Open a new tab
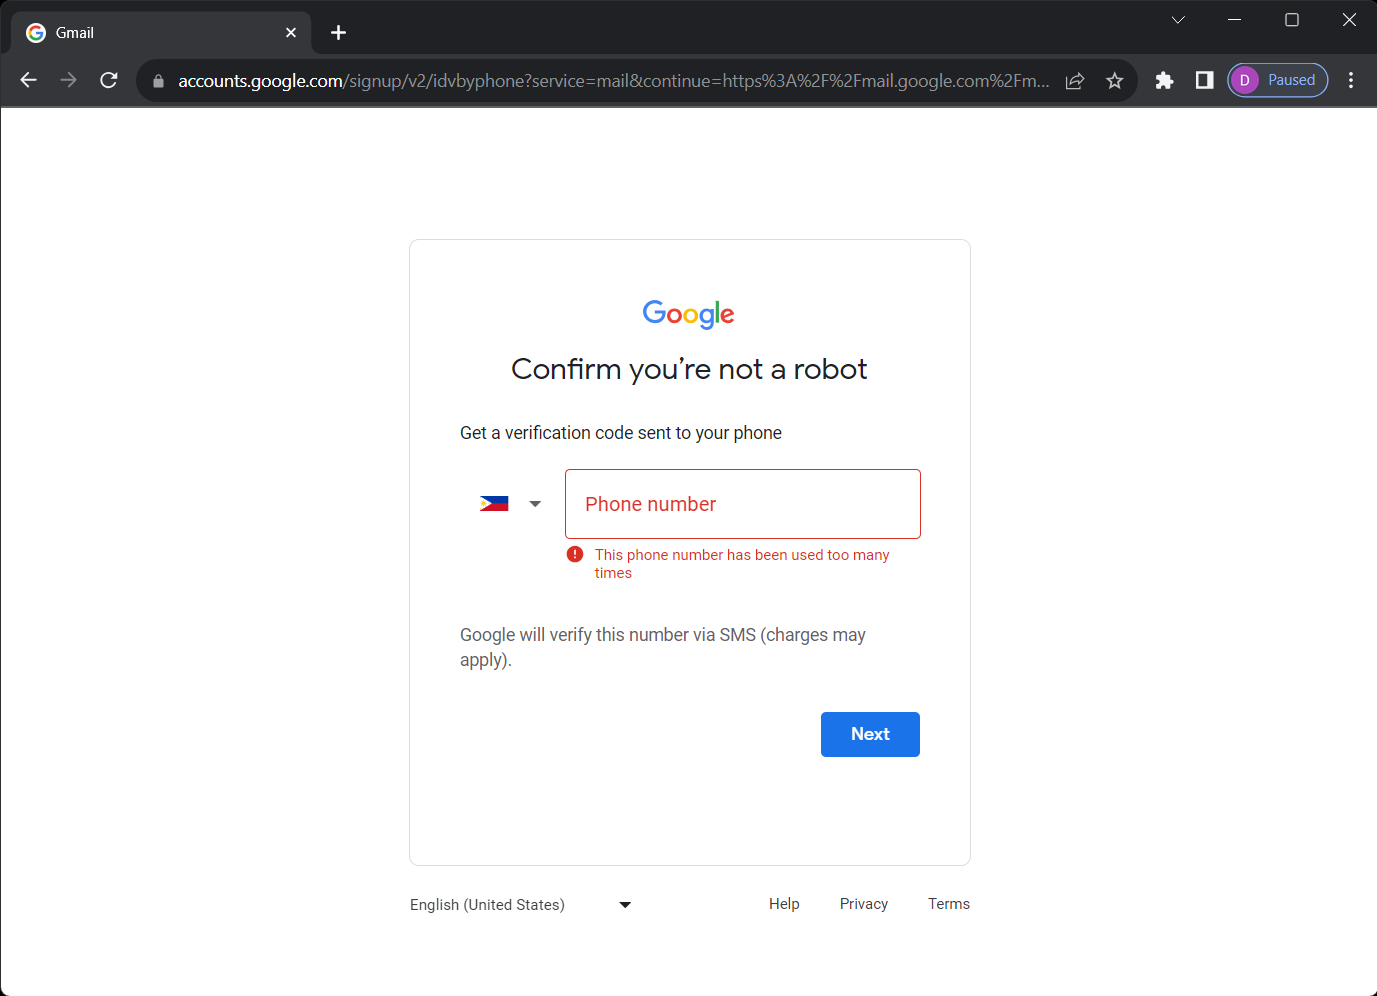The height and width of the screenshot is (996, 1377). coord(338,33)
